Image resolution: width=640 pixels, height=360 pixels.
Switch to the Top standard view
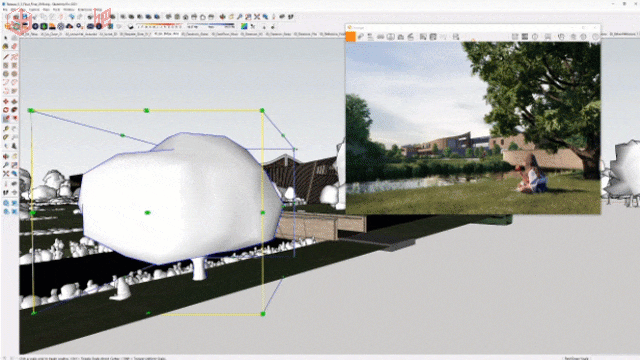point(177,17)
